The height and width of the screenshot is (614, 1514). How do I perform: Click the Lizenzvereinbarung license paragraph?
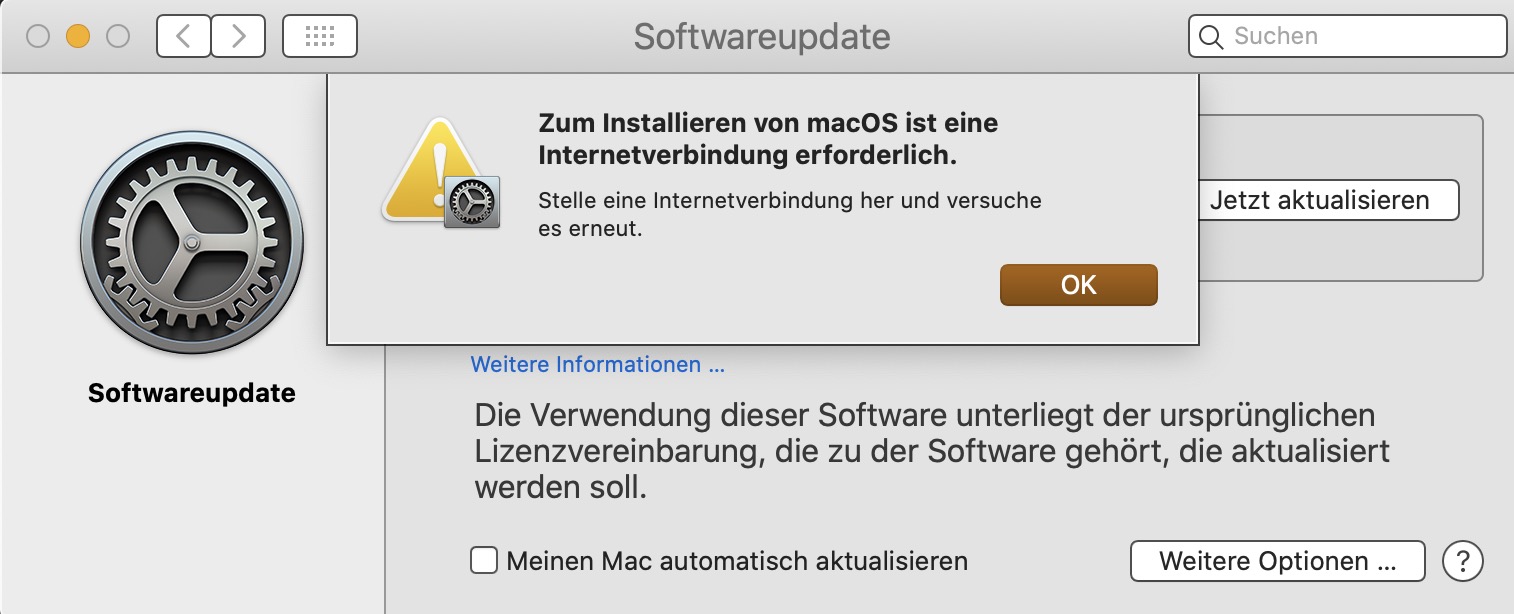(x=930, y=451)
